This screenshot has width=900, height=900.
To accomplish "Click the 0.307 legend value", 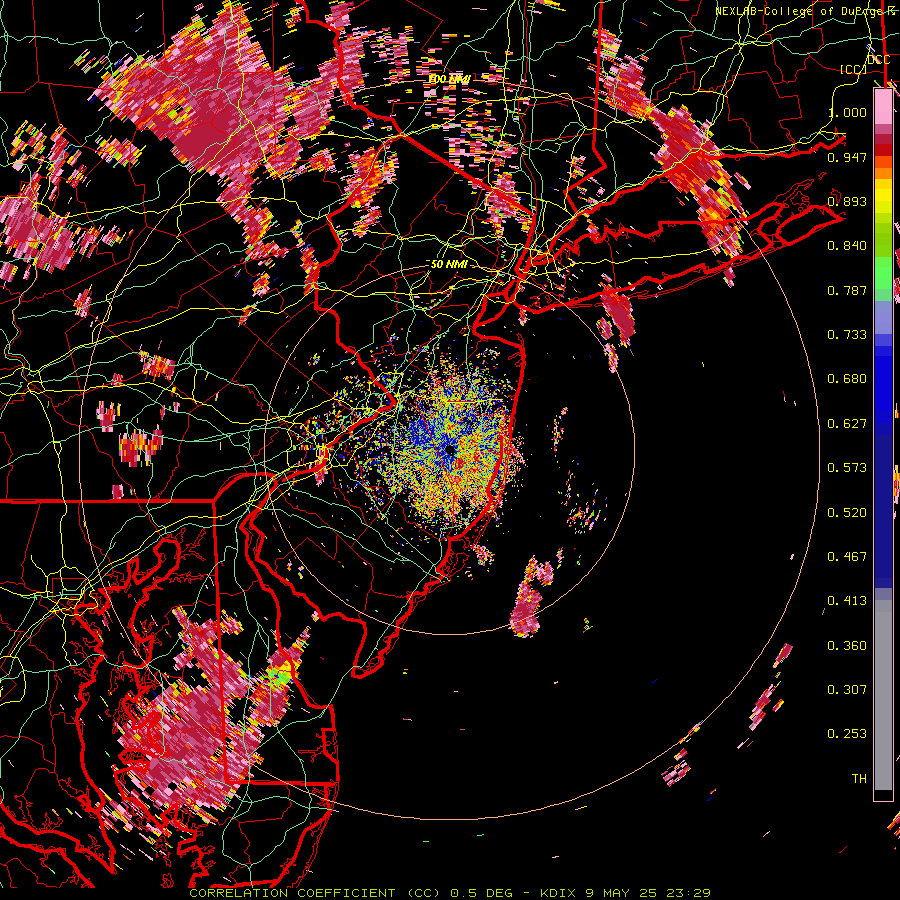I will tap(847, 689).
